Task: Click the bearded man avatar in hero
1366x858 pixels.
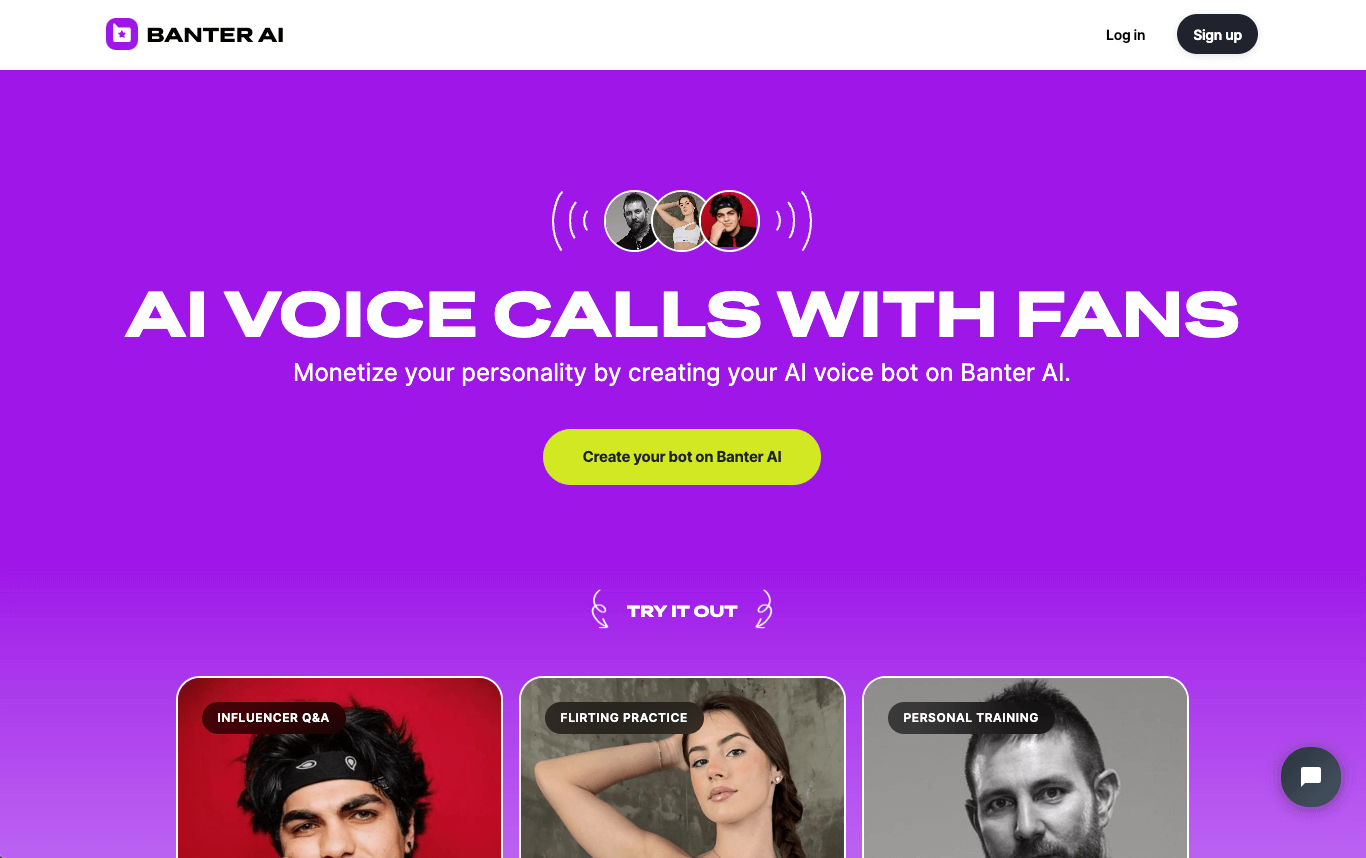Action: [x=634, y=221]
